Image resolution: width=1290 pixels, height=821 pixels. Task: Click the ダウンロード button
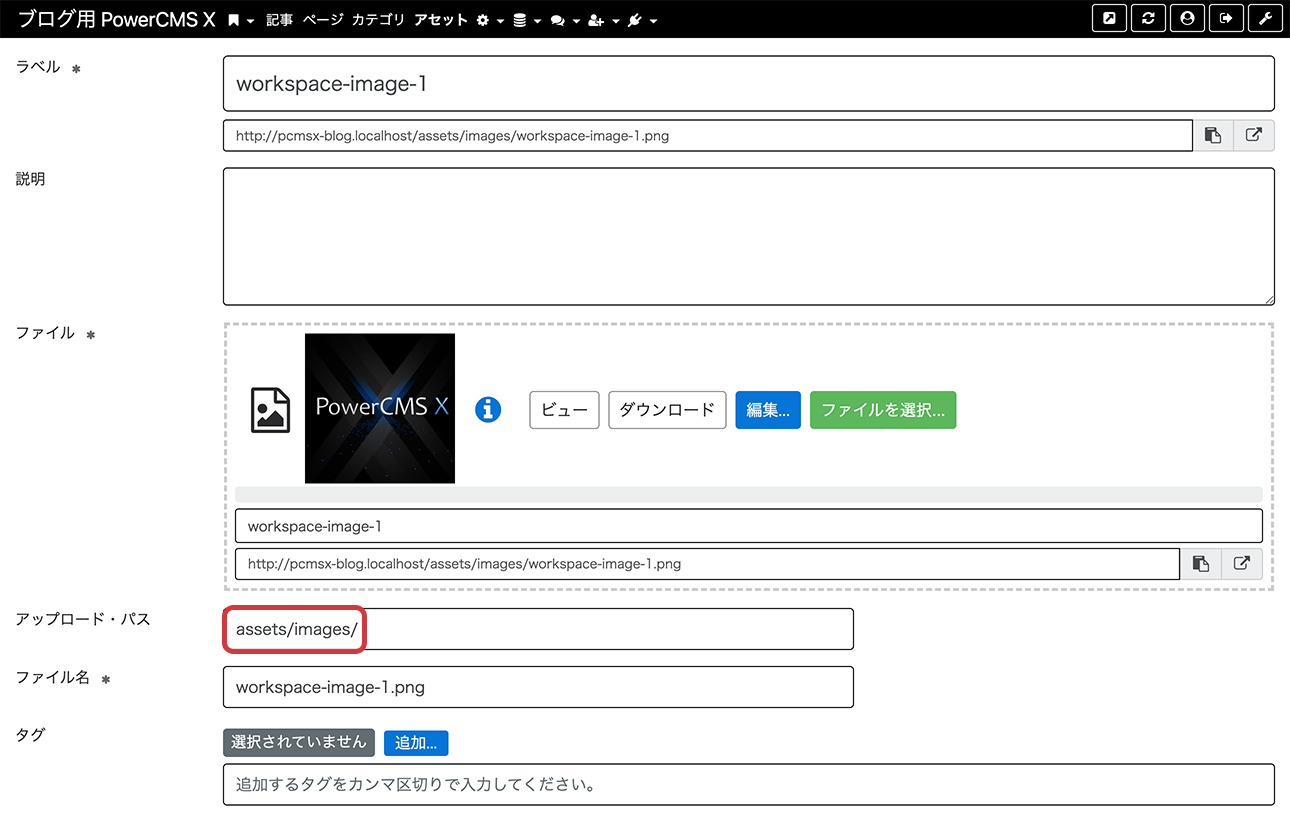pos(667,410)
